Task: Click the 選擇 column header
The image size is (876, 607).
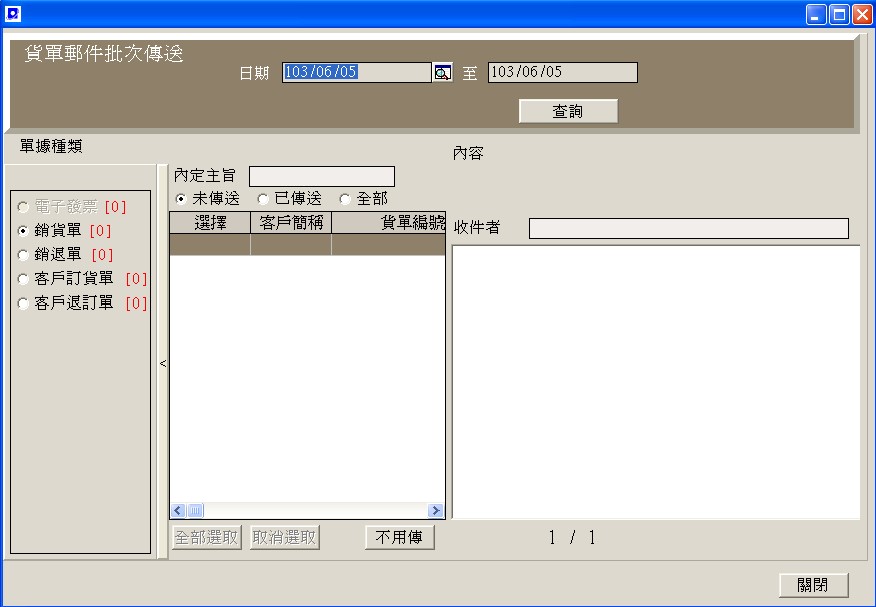Action: click(x=210, y=223)
